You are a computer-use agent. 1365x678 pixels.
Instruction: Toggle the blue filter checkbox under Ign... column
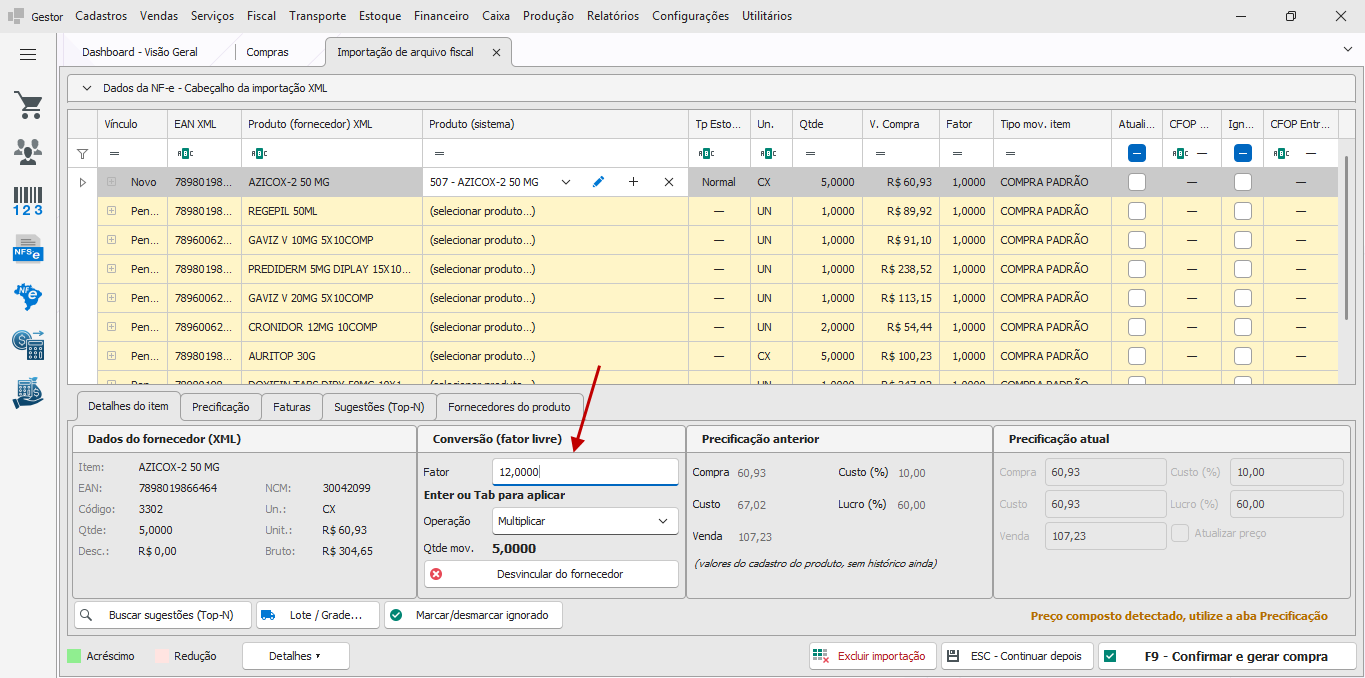click(1243, 154)
